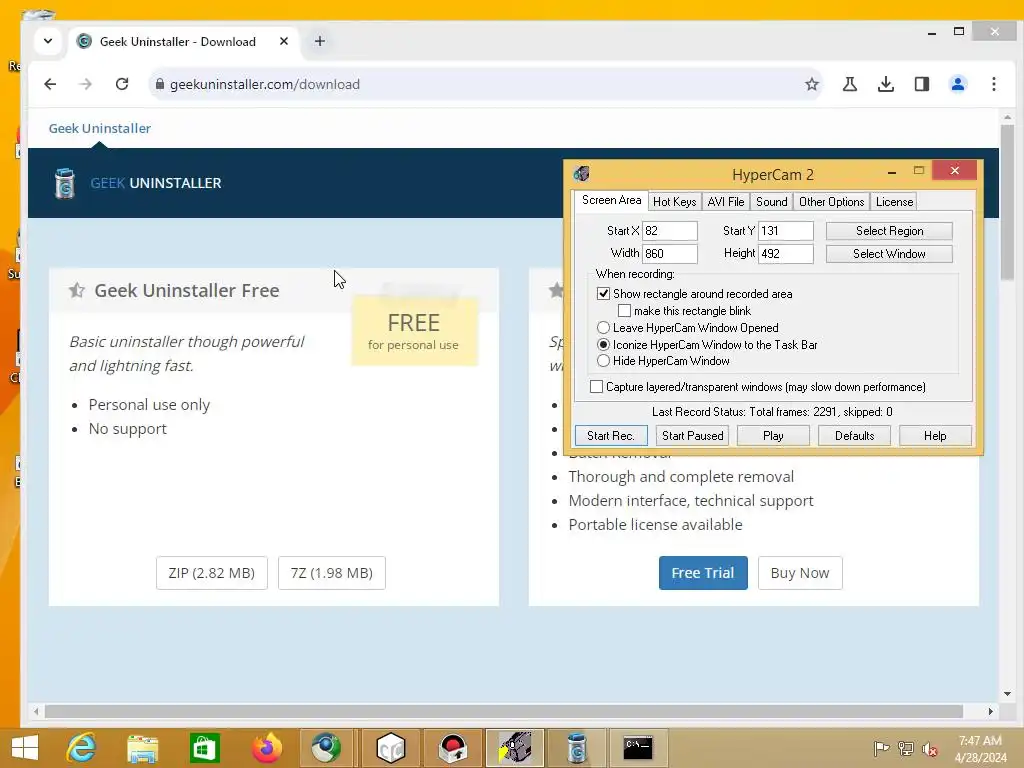Click the Geek Uninstaller trash can logo

65,184
